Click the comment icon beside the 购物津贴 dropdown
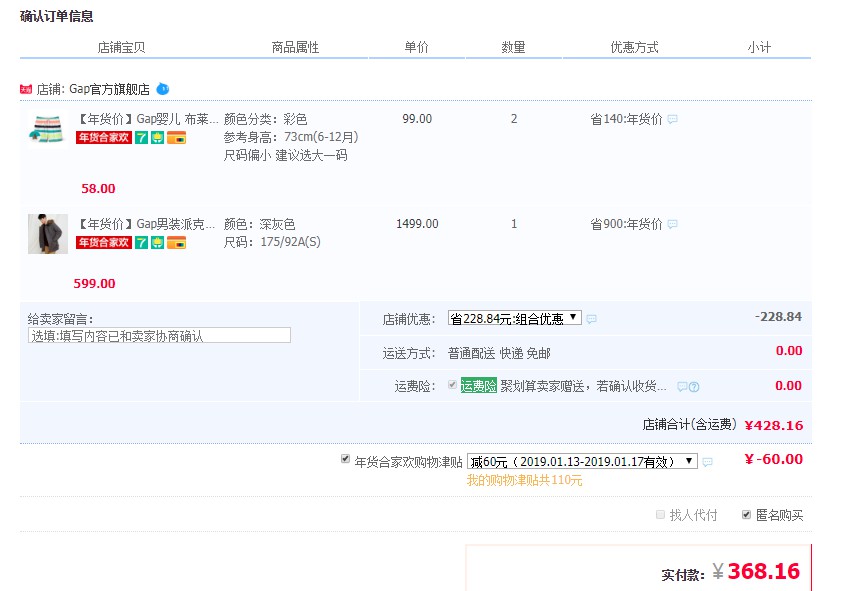This screenshot has width=853, height=591. point(707,463)
